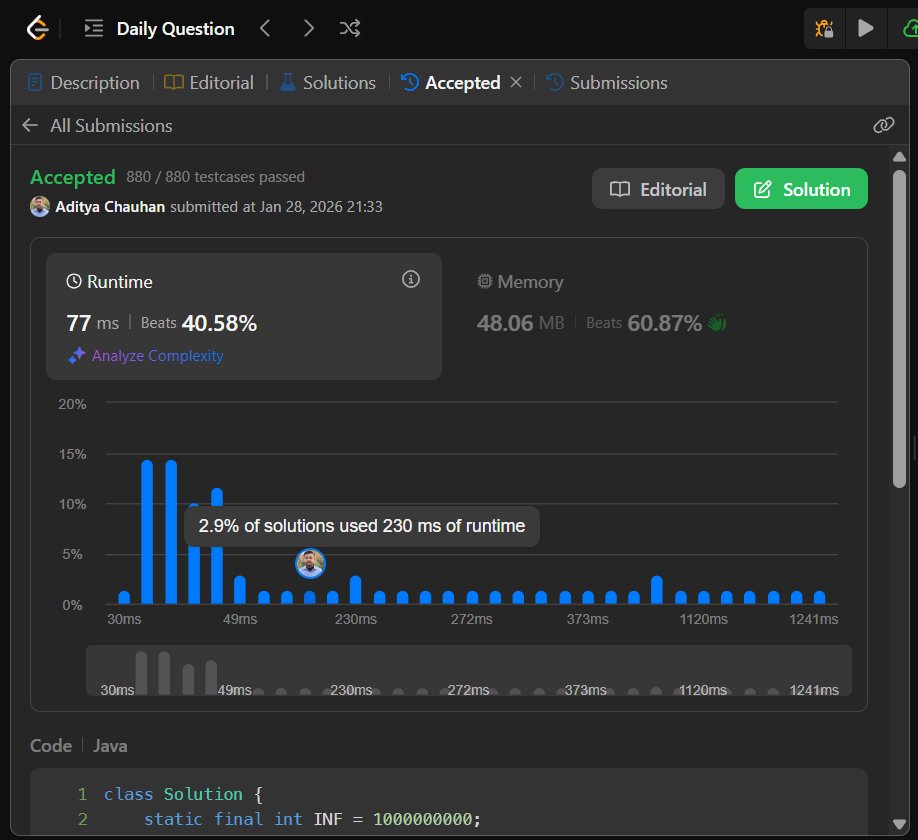Screen dimensions: 918x840
Task: Switch to the Submissions tab
Action: point(607,83)
